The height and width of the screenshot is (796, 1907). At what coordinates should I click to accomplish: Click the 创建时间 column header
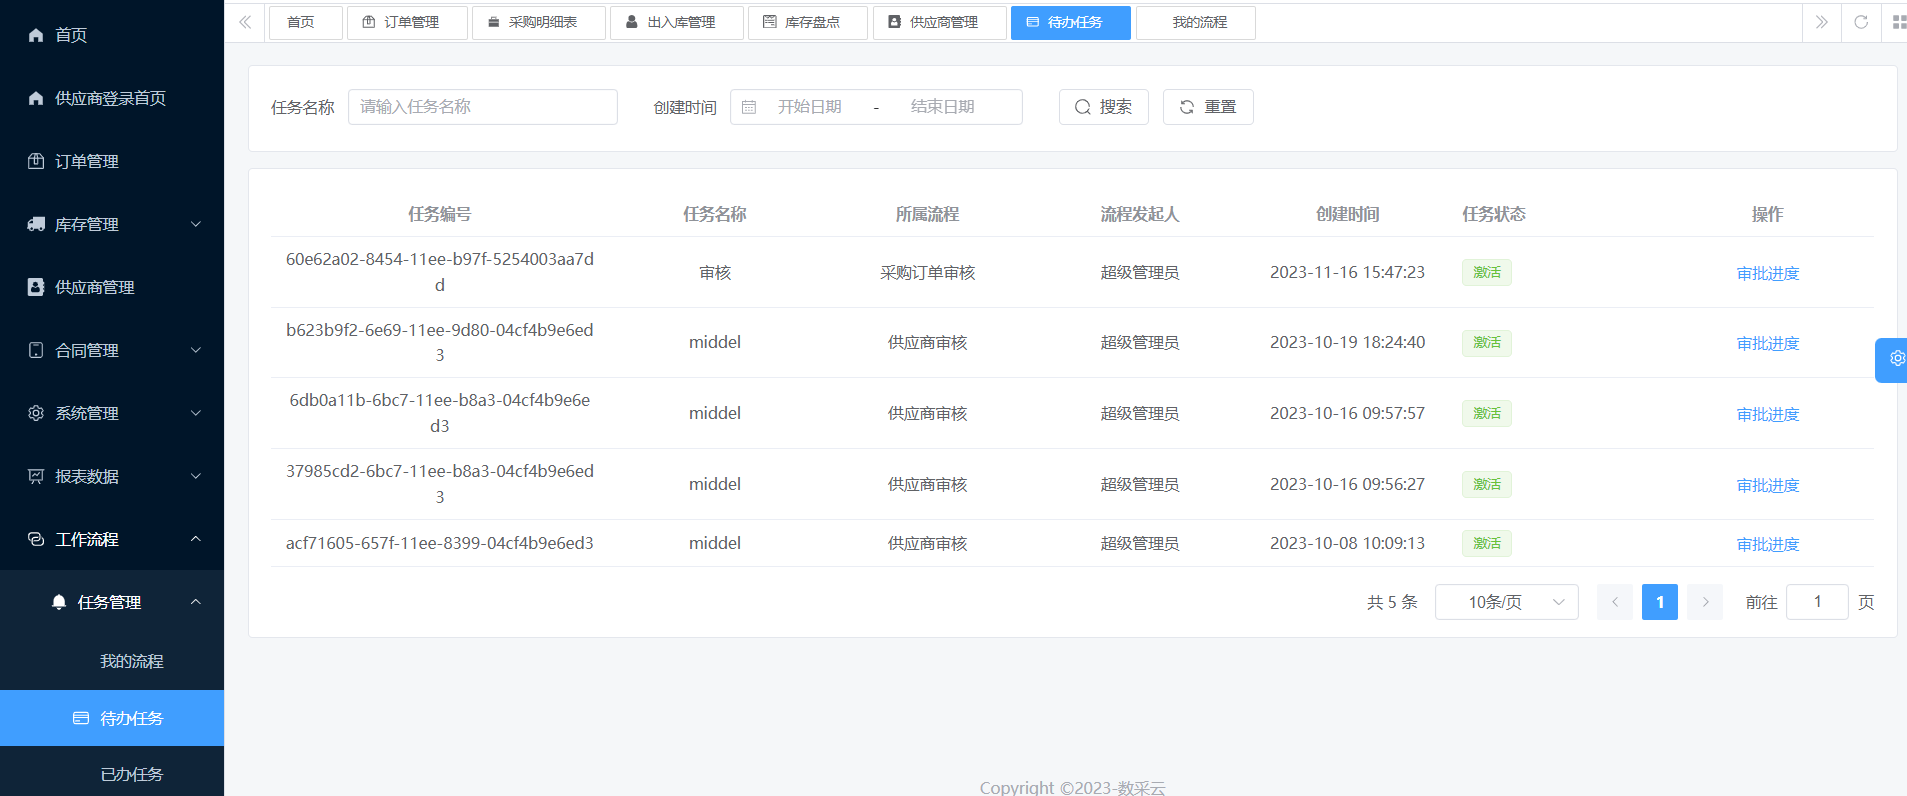1347,214
